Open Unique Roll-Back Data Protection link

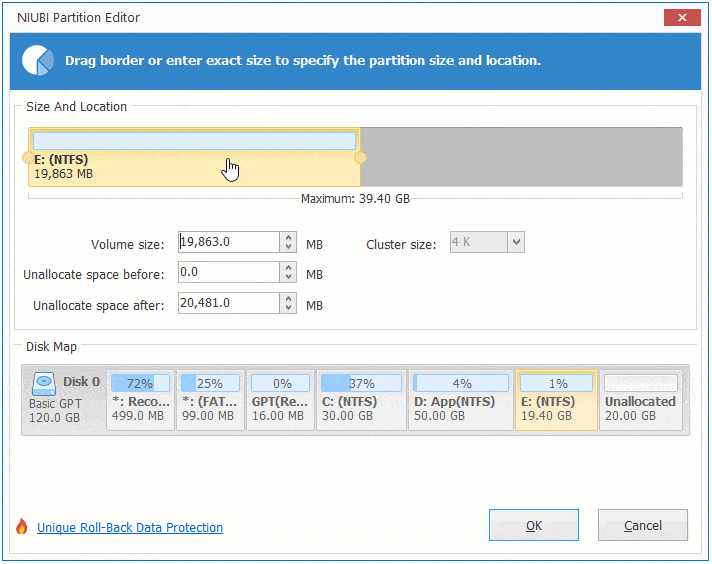(130, 527)
